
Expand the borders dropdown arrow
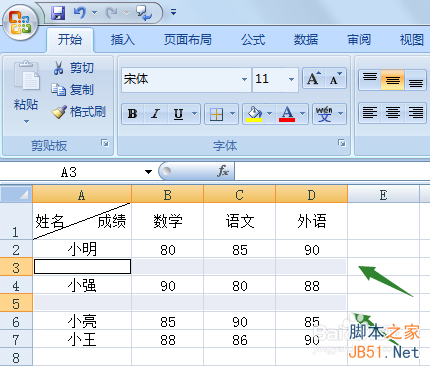coord(233,114)
